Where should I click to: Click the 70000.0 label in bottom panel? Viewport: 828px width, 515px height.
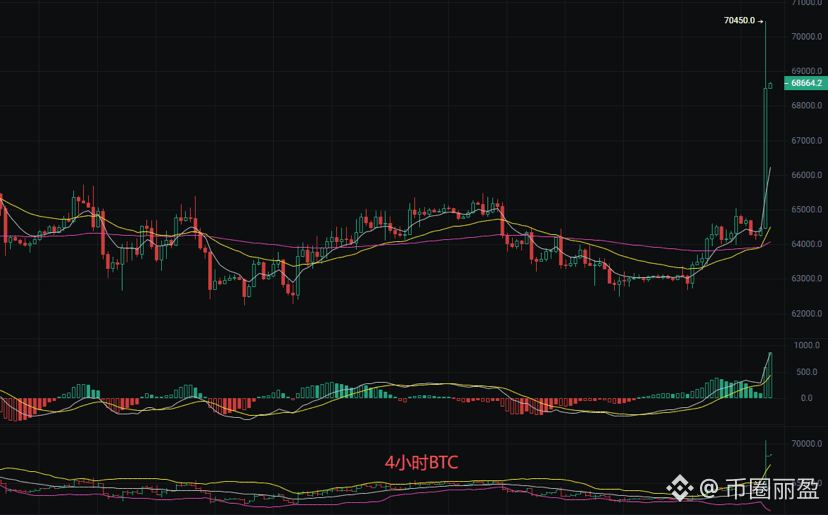(x=806, y=444)
